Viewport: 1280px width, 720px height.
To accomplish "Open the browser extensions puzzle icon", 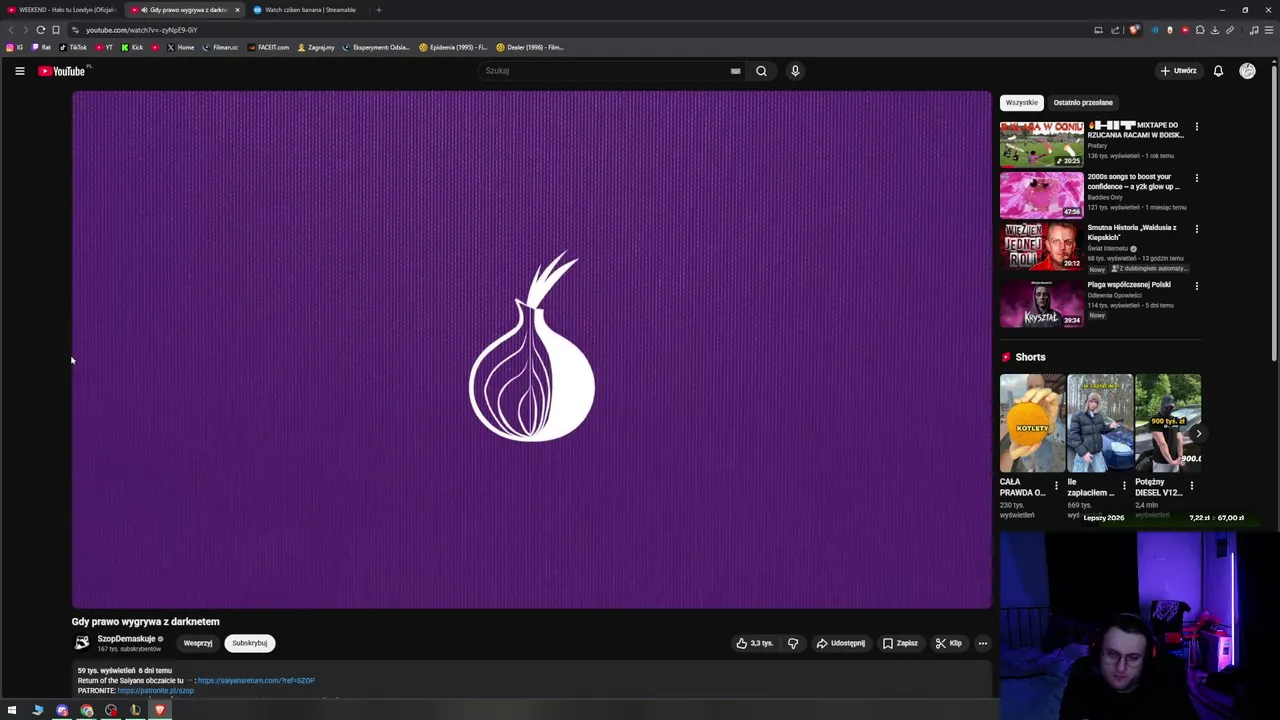I will coord(1200,30).
